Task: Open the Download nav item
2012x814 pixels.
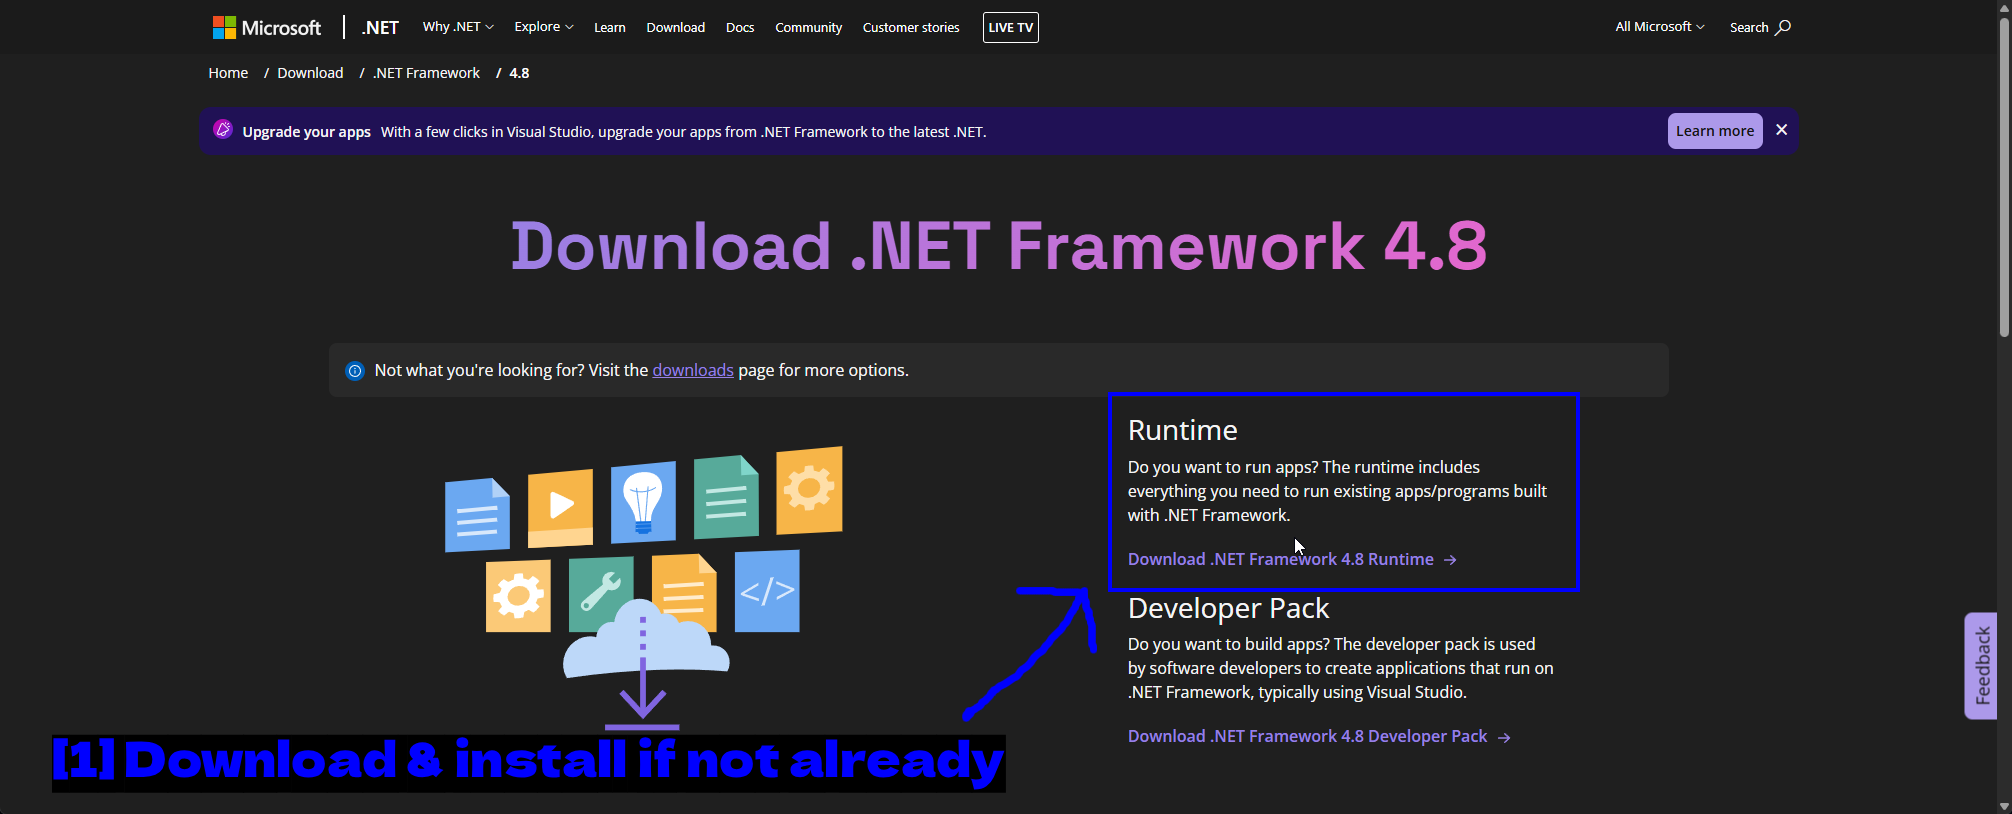Action: click(x=676, y=27)
